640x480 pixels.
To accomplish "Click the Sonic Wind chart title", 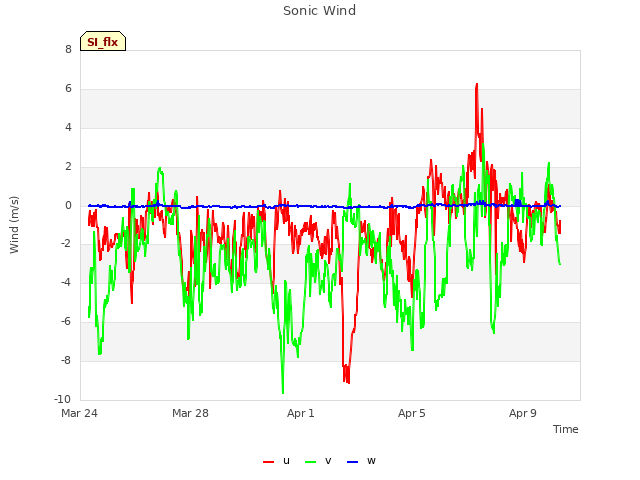I will click(x=320, y=11).
